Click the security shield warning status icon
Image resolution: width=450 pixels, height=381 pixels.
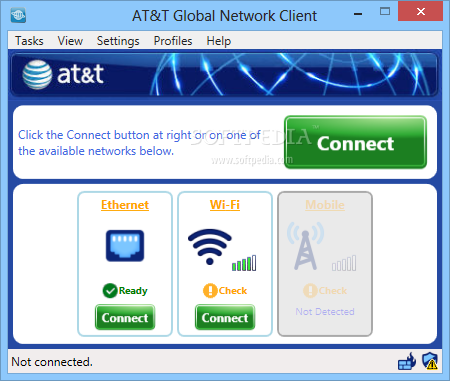click(x=430, y=361)
